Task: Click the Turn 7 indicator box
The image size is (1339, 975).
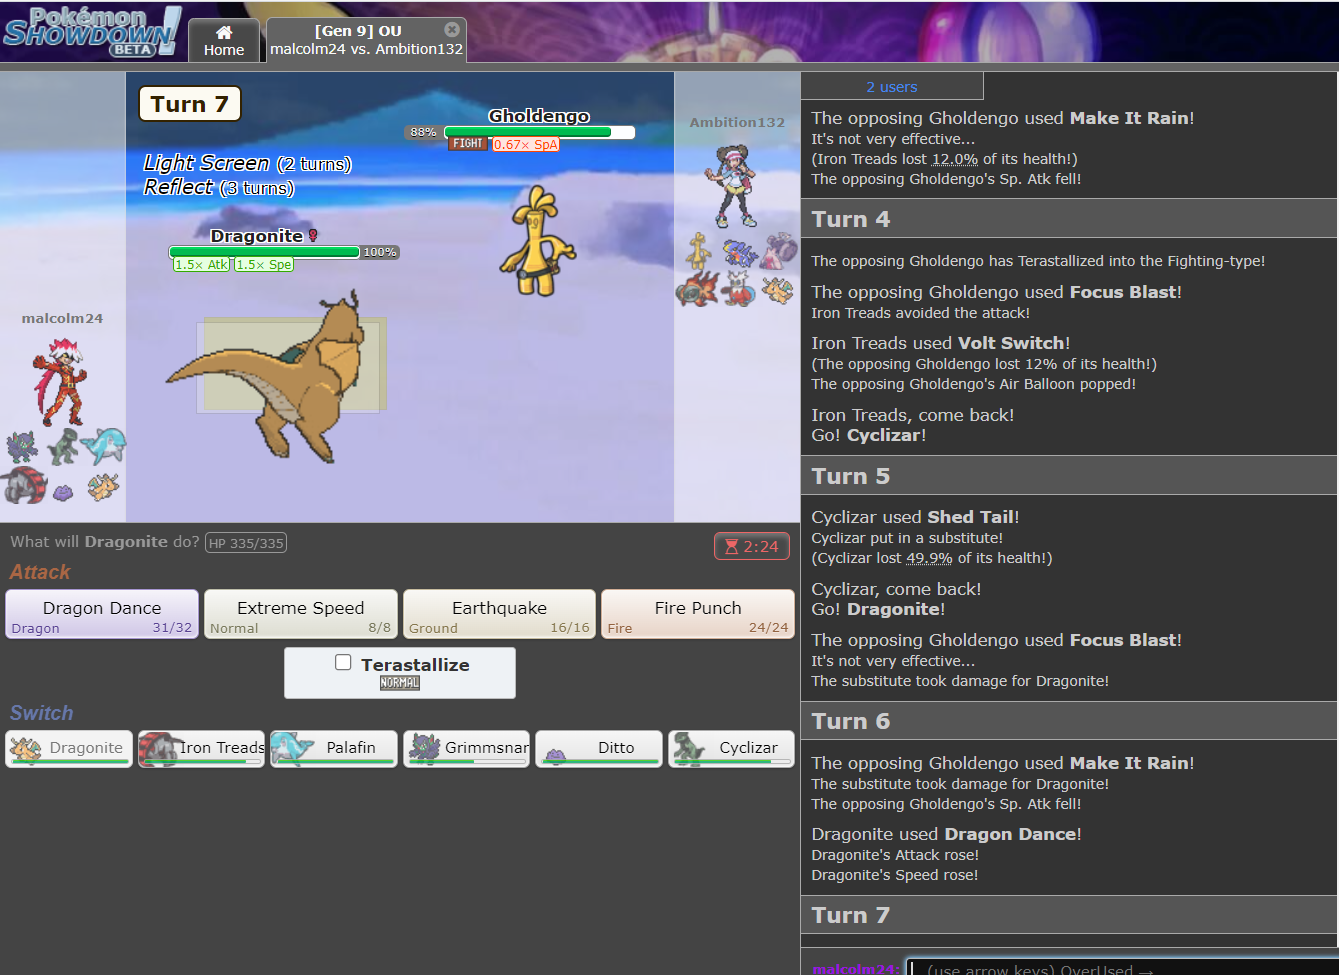Action: (189, 104)
